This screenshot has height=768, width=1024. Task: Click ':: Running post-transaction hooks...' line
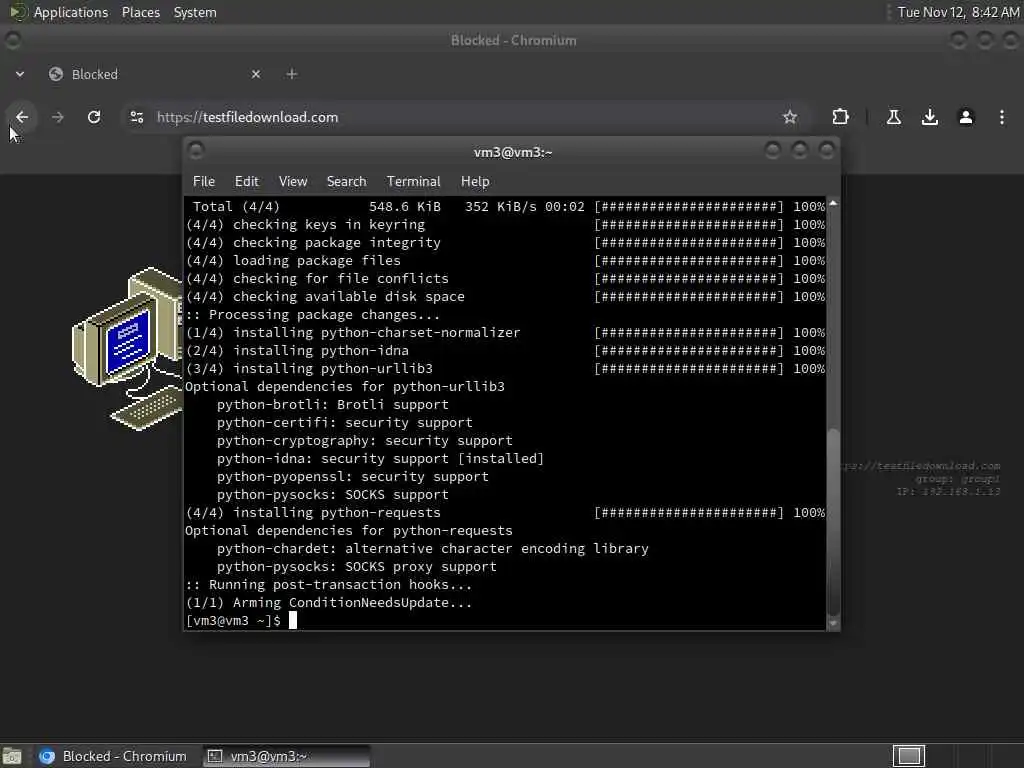328,584
